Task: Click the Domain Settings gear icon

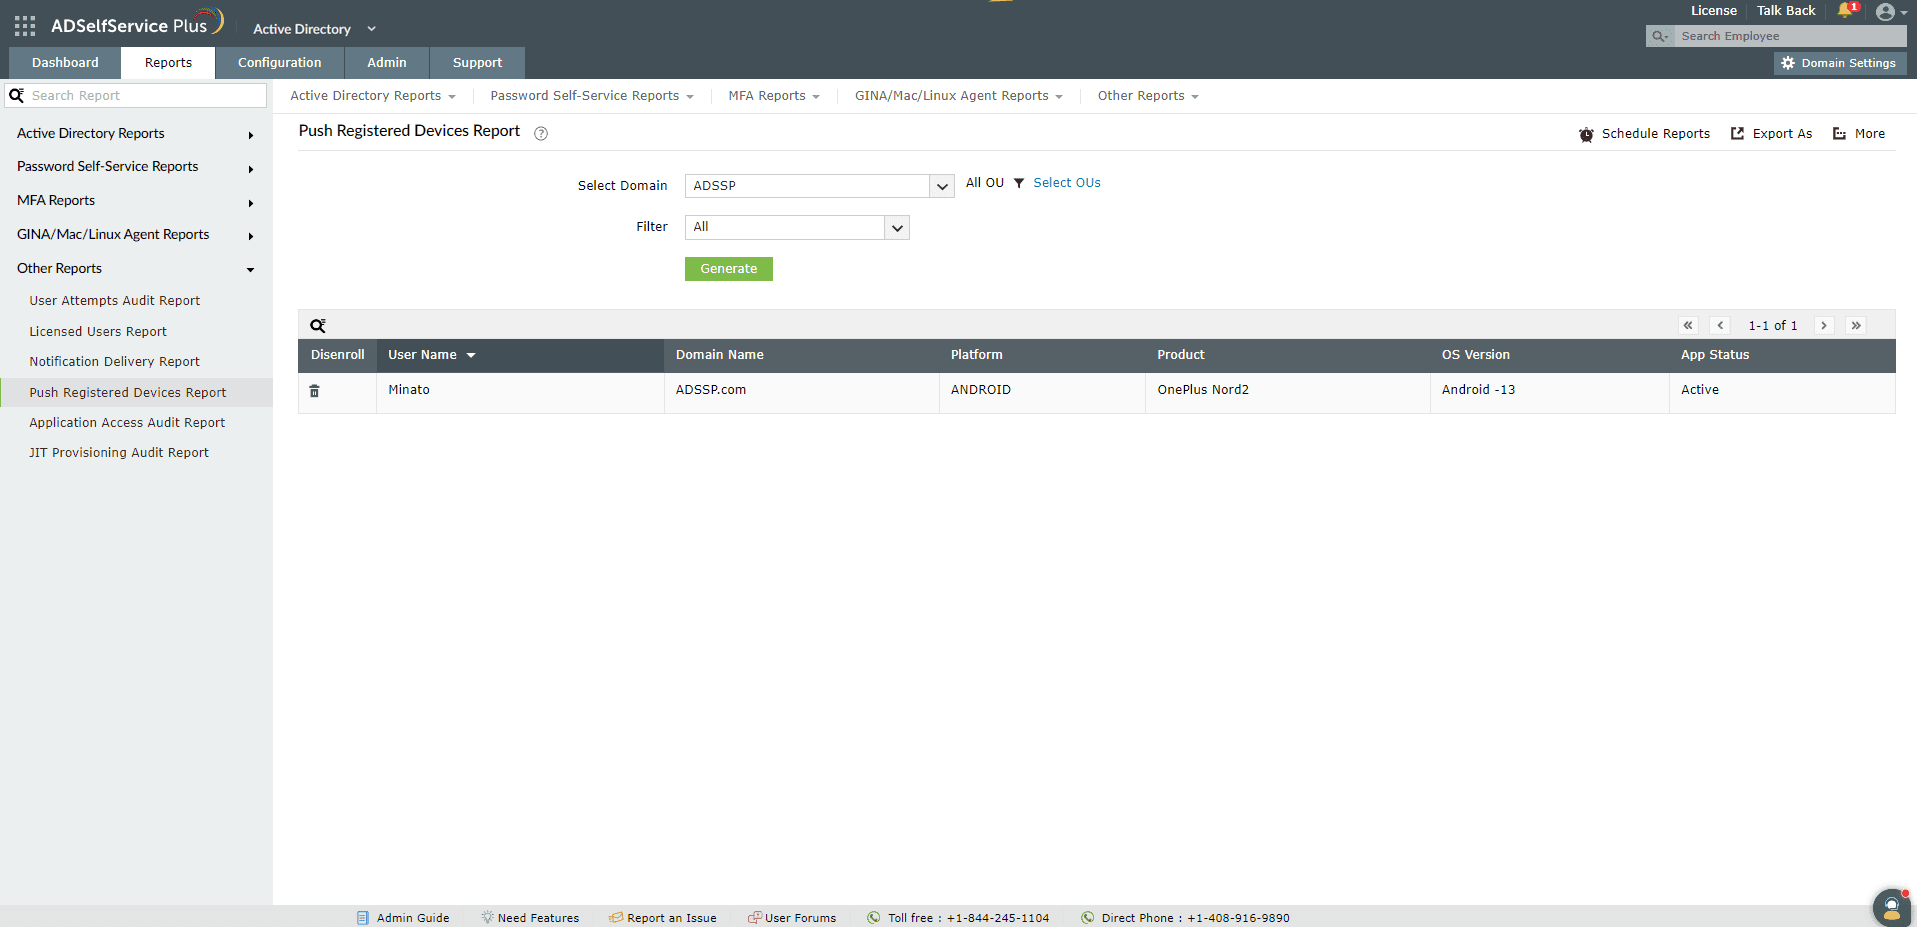Action: [1788, 63]
